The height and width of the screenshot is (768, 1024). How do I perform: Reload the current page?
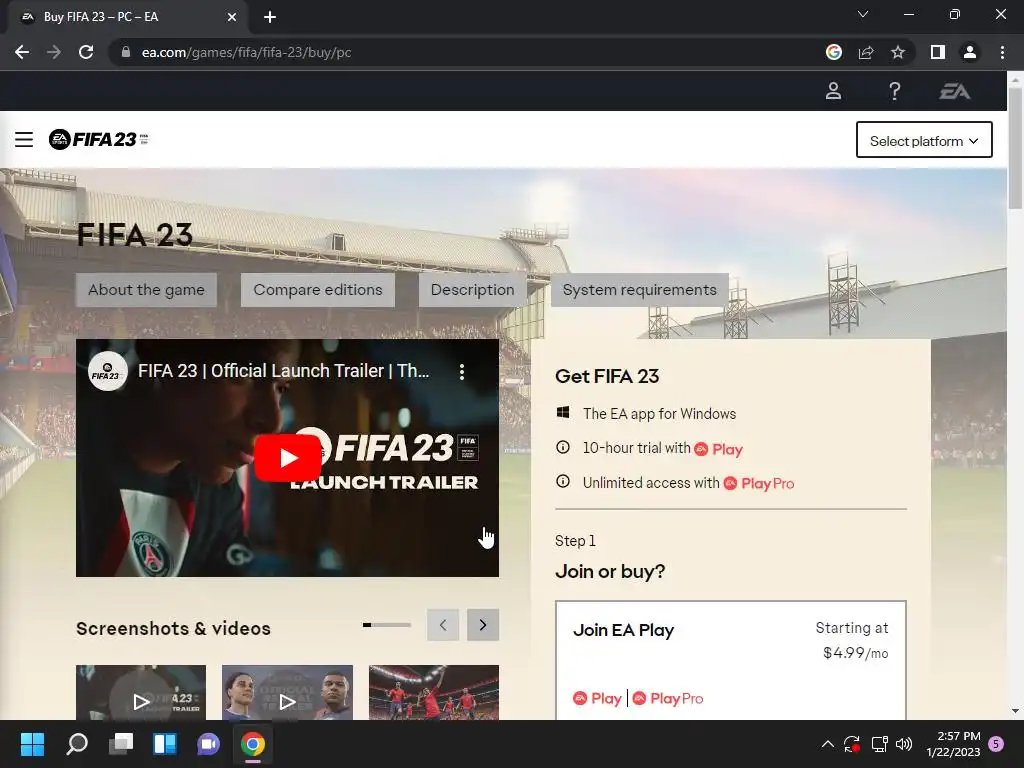click(x=86, y=52)
